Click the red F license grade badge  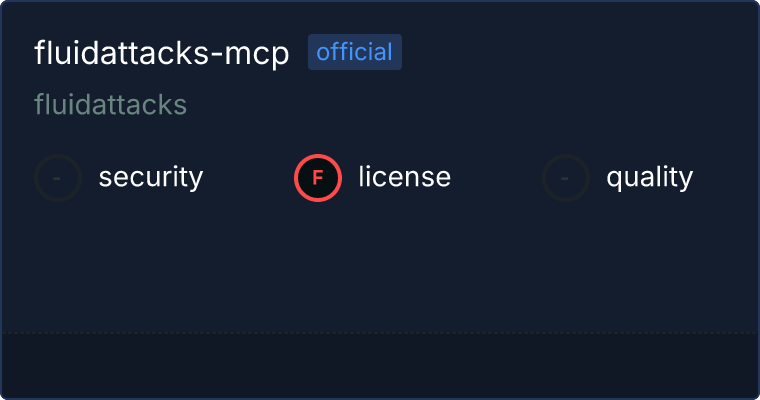pyautogui.click(x=318, y=178)
